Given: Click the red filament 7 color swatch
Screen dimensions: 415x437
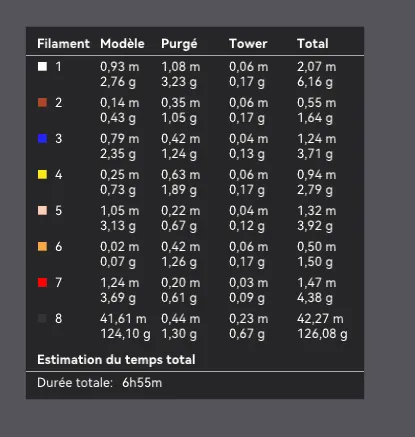Looking at the screenshot, I should pyautogui.click(x=42, y=283).
